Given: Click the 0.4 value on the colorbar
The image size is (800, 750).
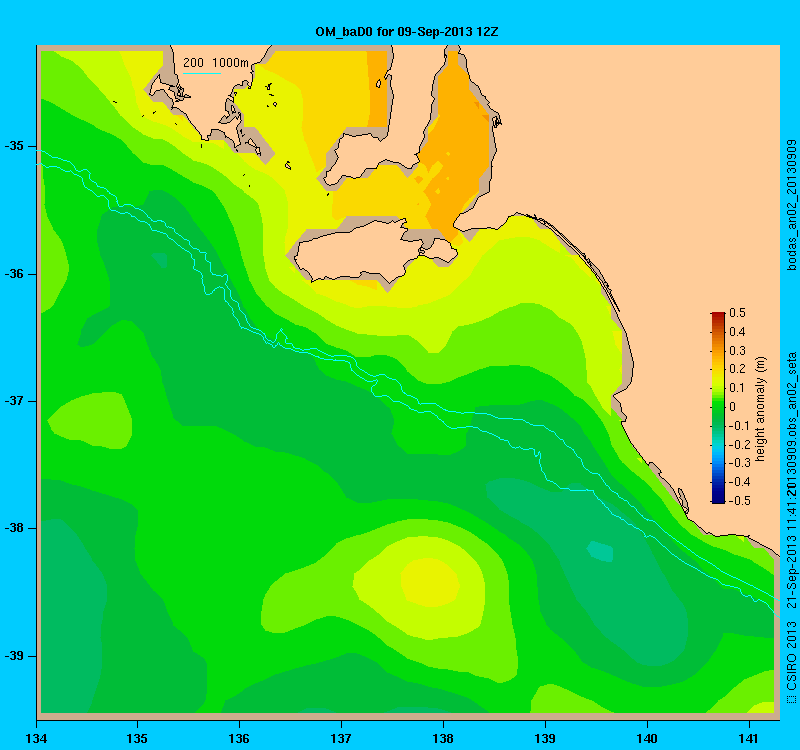Looking at the screenshot, I should (x=737, y=332).
